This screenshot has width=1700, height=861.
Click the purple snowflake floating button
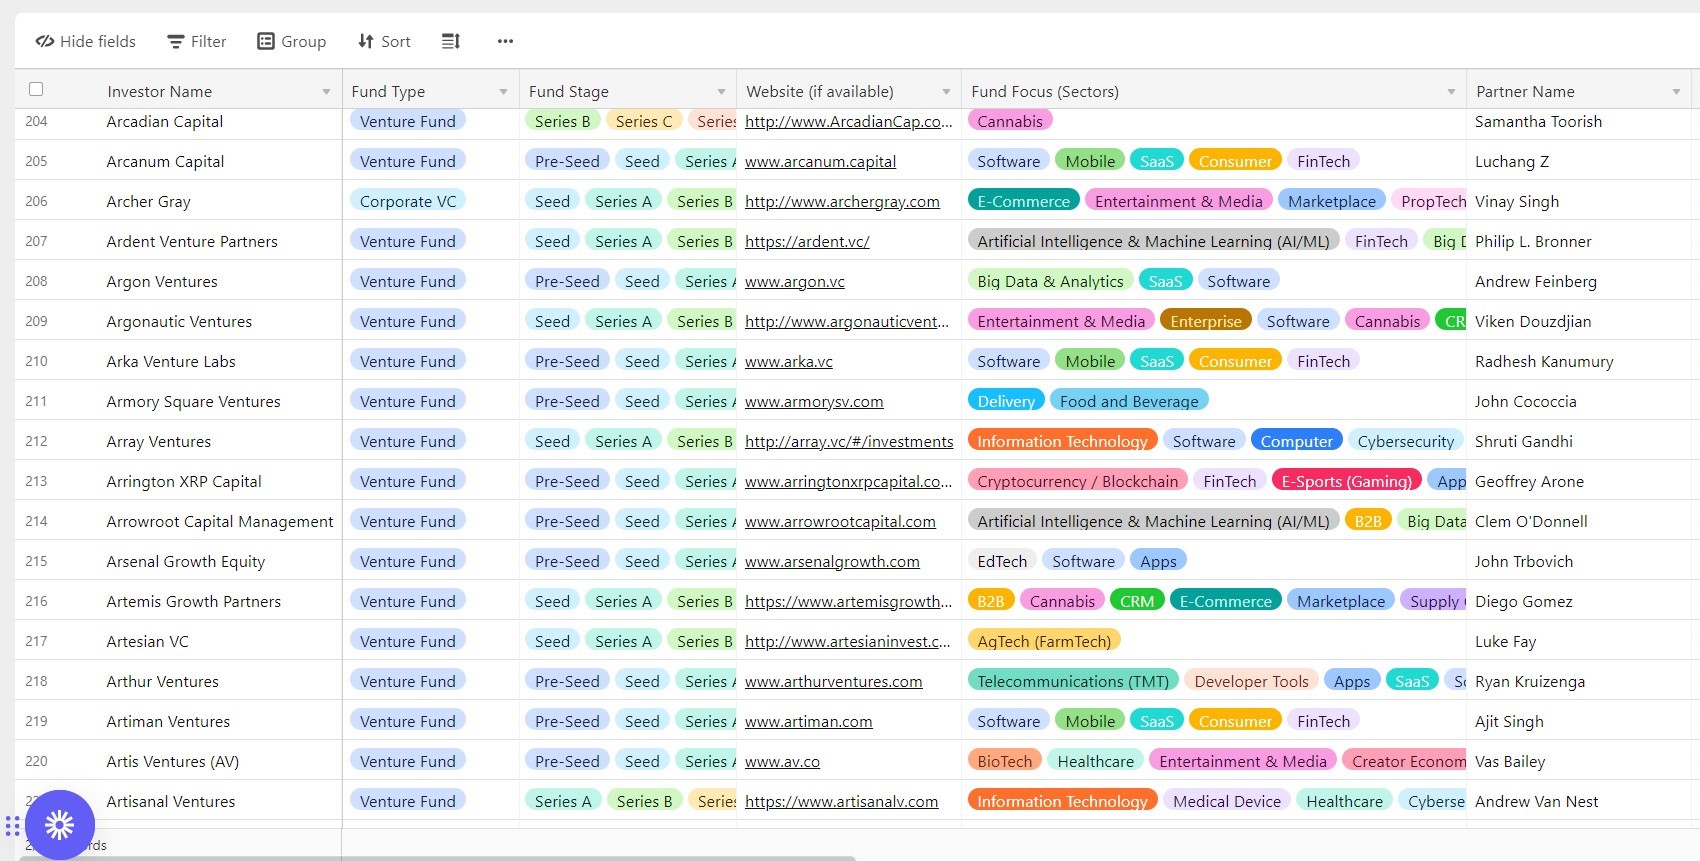(x=60, y=825)
